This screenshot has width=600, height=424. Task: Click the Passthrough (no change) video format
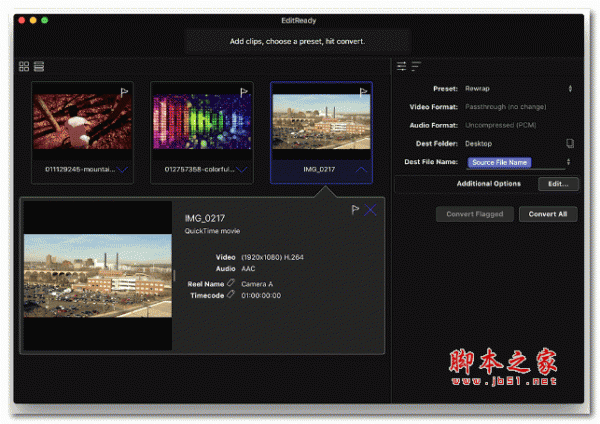[x=505, y=107]
